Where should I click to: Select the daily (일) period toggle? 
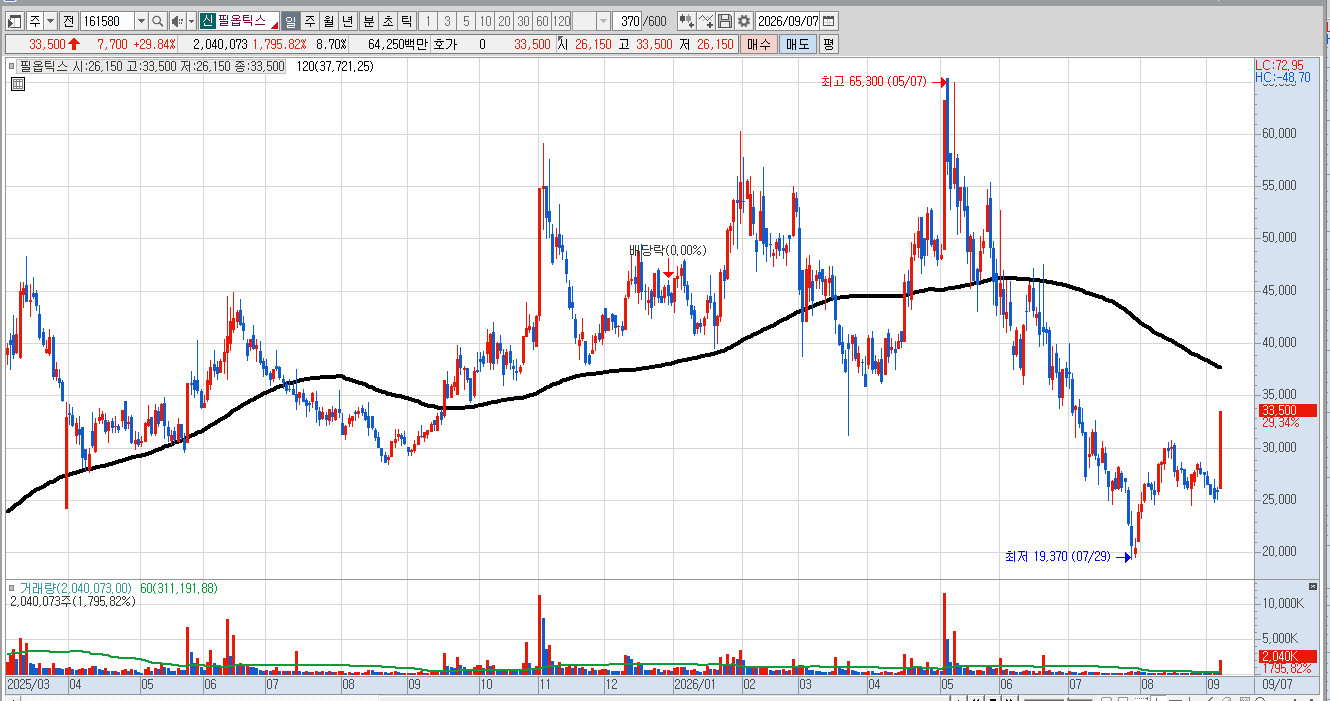coord(290,21)
